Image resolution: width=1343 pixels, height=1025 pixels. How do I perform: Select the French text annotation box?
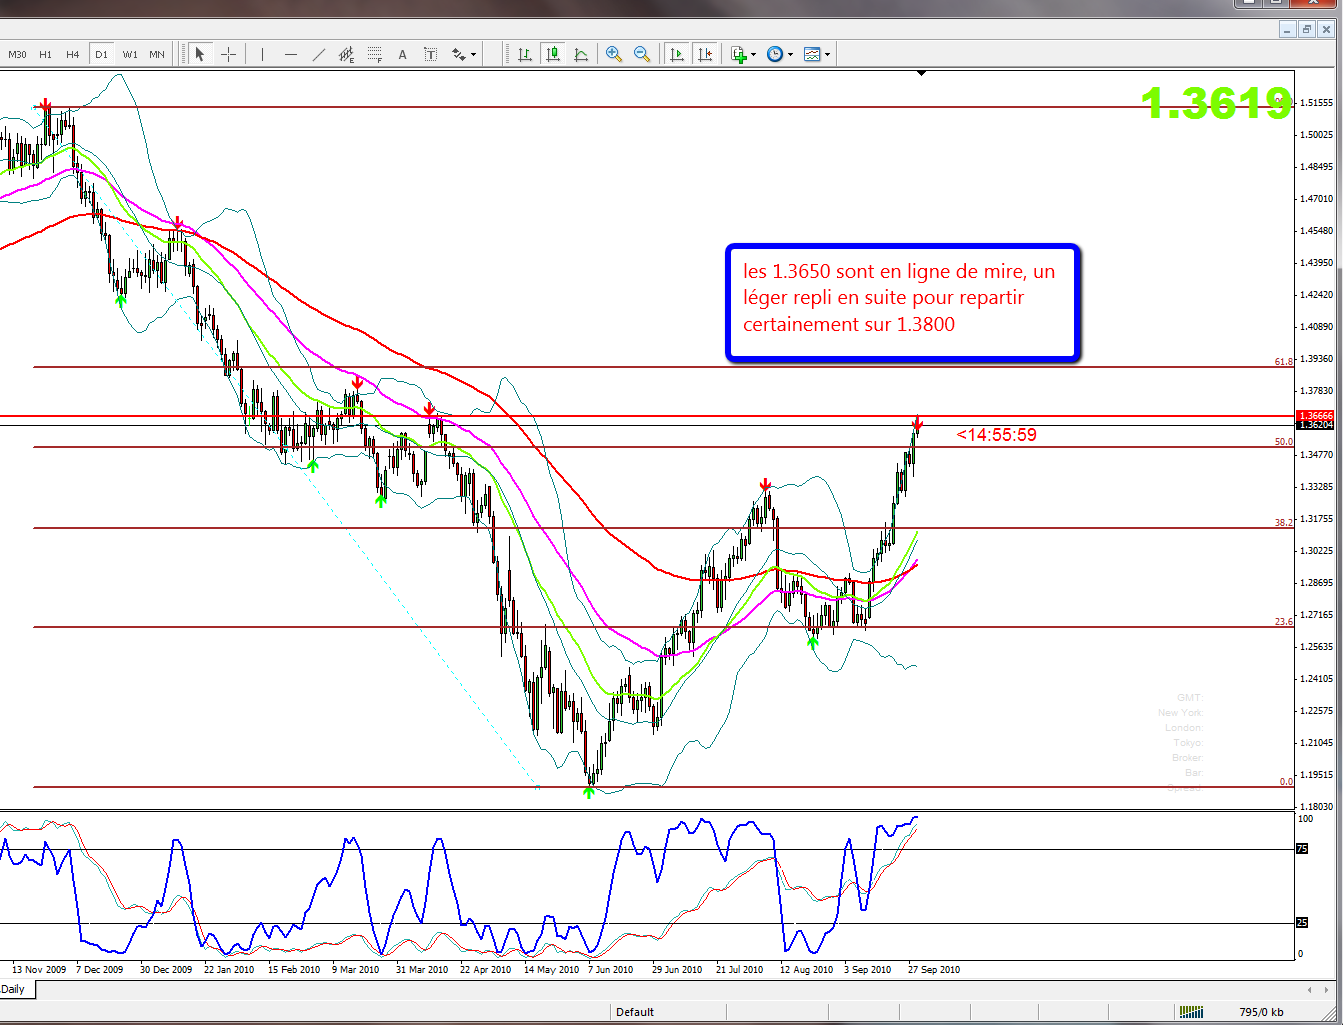(903, 302)
